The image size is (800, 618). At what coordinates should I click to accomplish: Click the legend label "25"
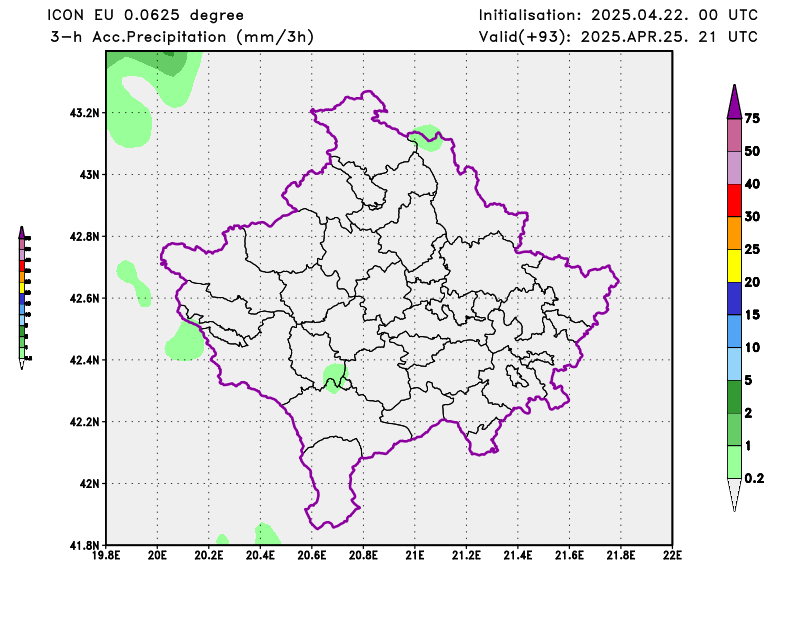coord(752,249)
